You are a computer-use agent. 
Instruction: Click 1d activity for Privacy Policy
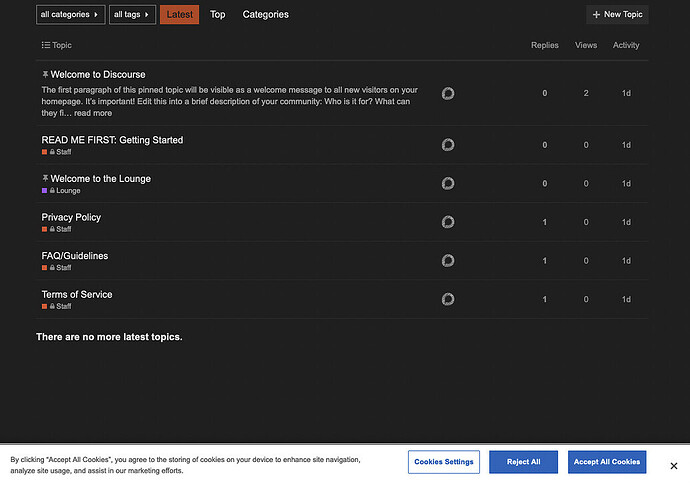(626, 222)
